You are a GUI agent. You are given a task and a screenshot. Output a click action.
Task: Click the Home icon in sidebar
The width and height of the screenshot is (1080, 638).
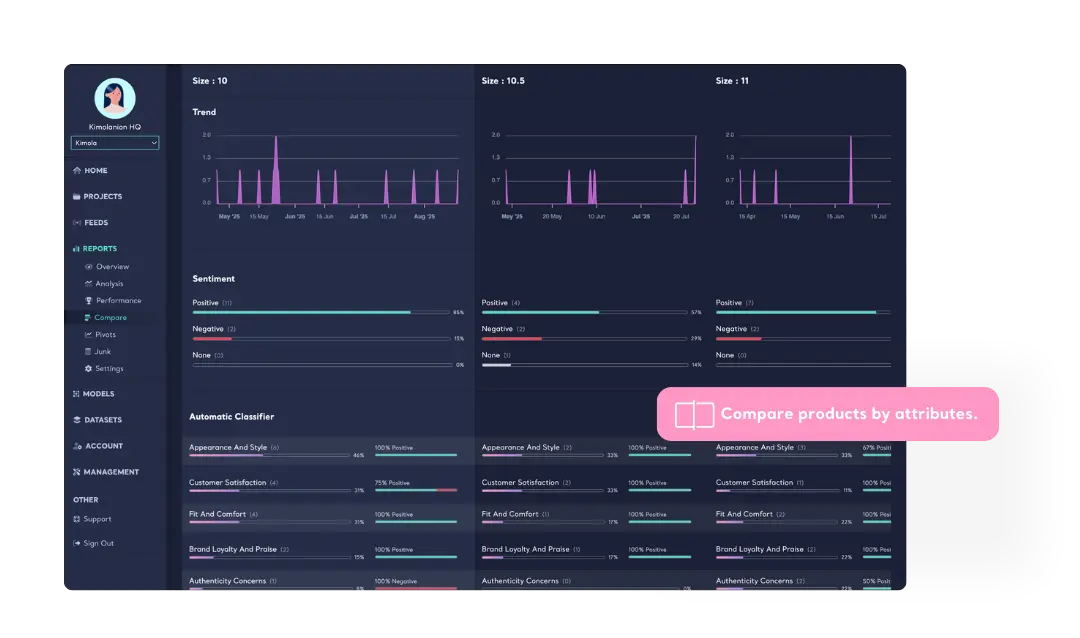(77, 171)
